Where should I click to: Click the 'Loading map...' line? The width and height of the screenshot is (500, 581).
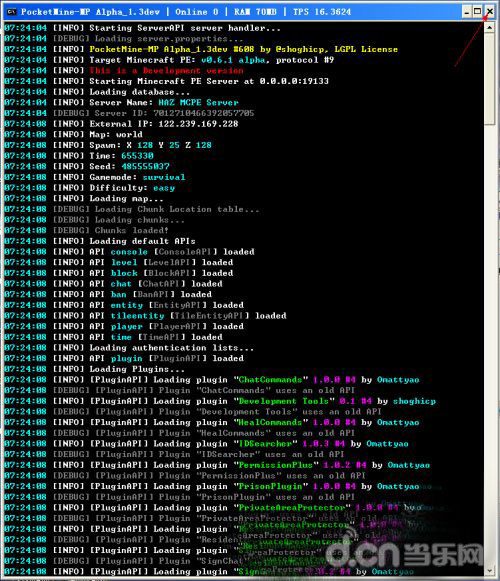[84, 199]
